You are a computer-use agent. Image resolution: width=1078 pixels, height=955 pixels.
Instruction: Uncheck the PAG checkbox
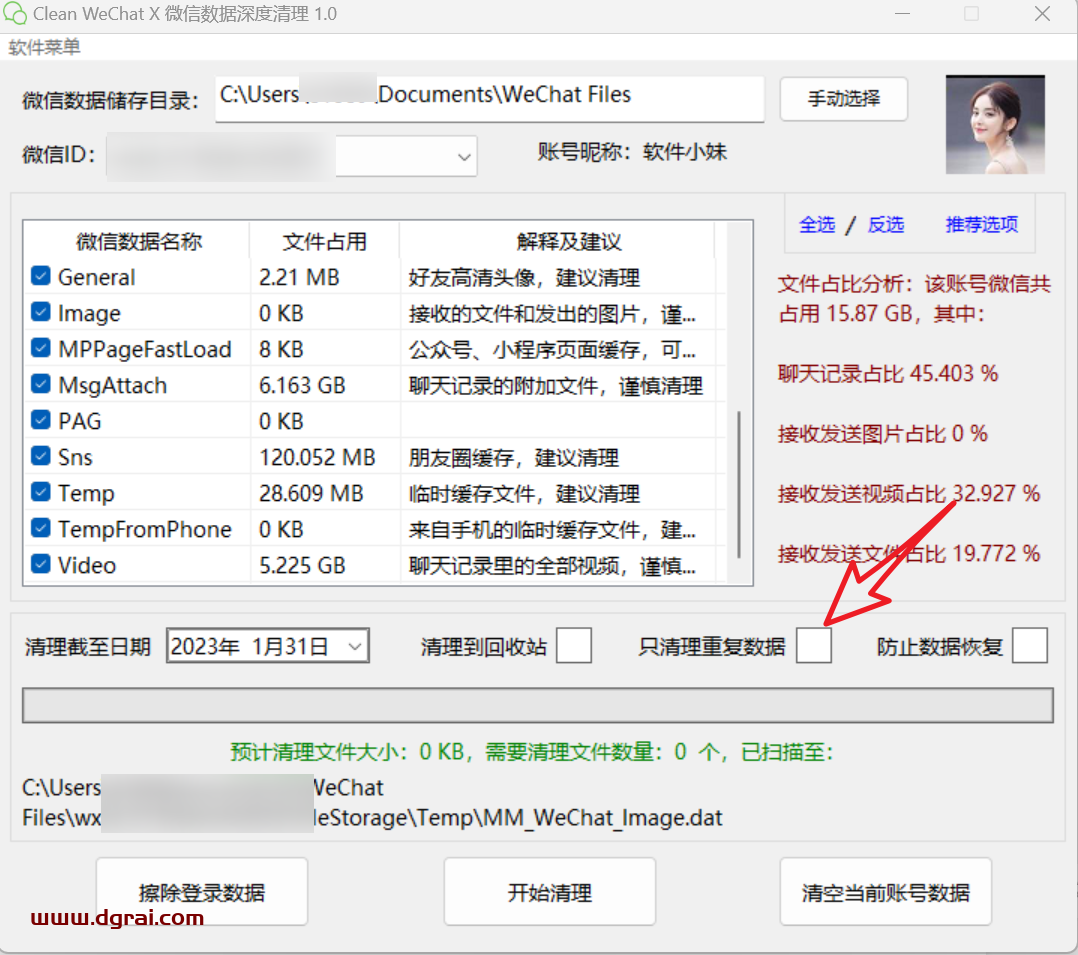tap(41, 420)
